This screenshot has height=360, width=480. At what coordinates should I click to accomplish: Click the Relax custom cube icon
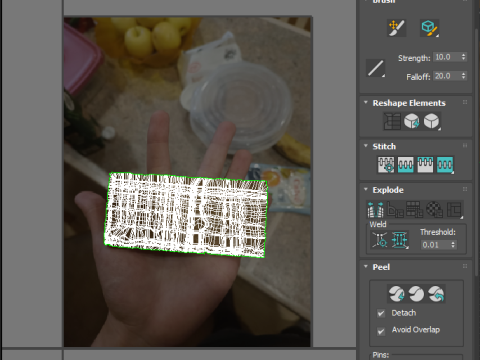pos(432,121)
